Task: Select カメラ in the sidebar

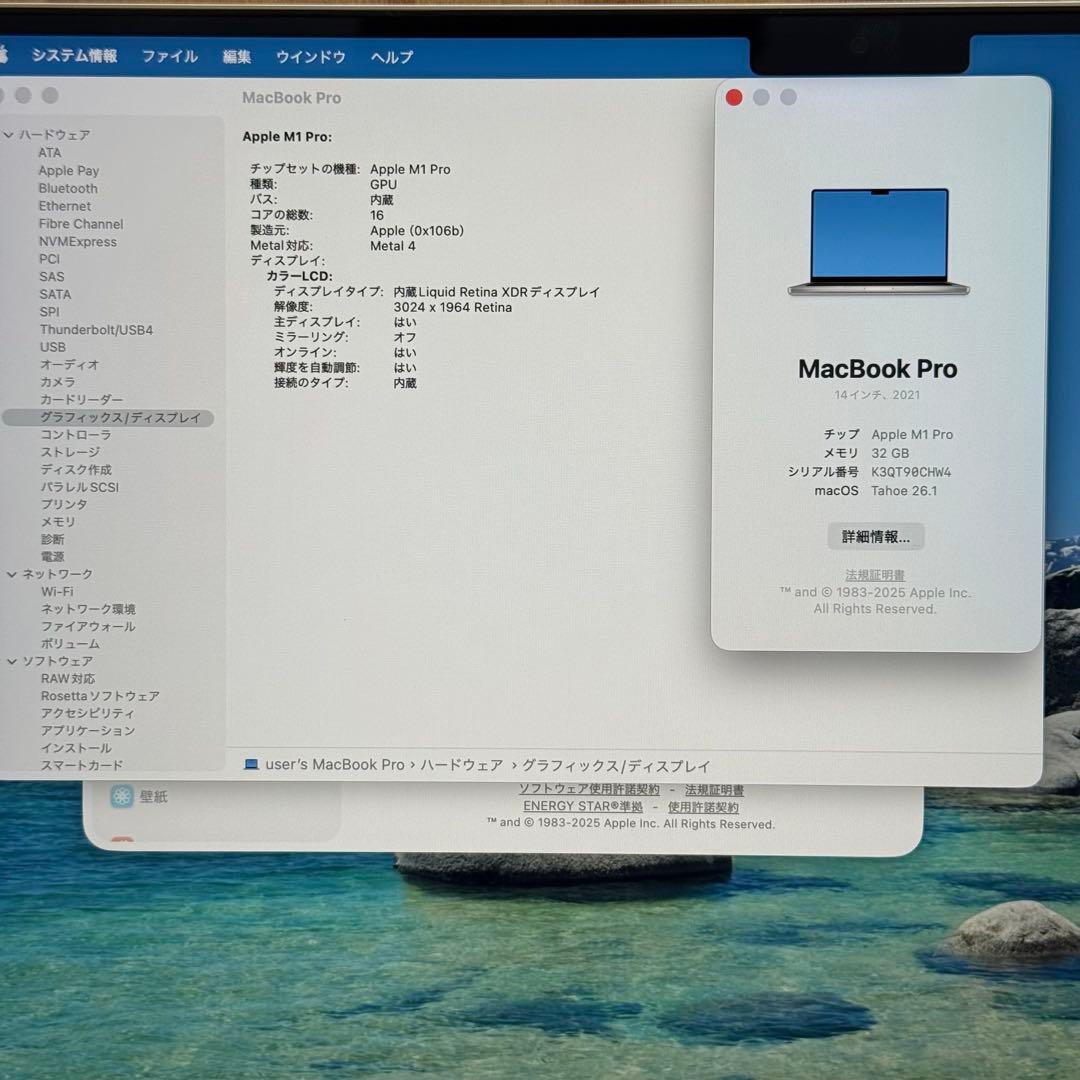Action: [x=56, y=382]
